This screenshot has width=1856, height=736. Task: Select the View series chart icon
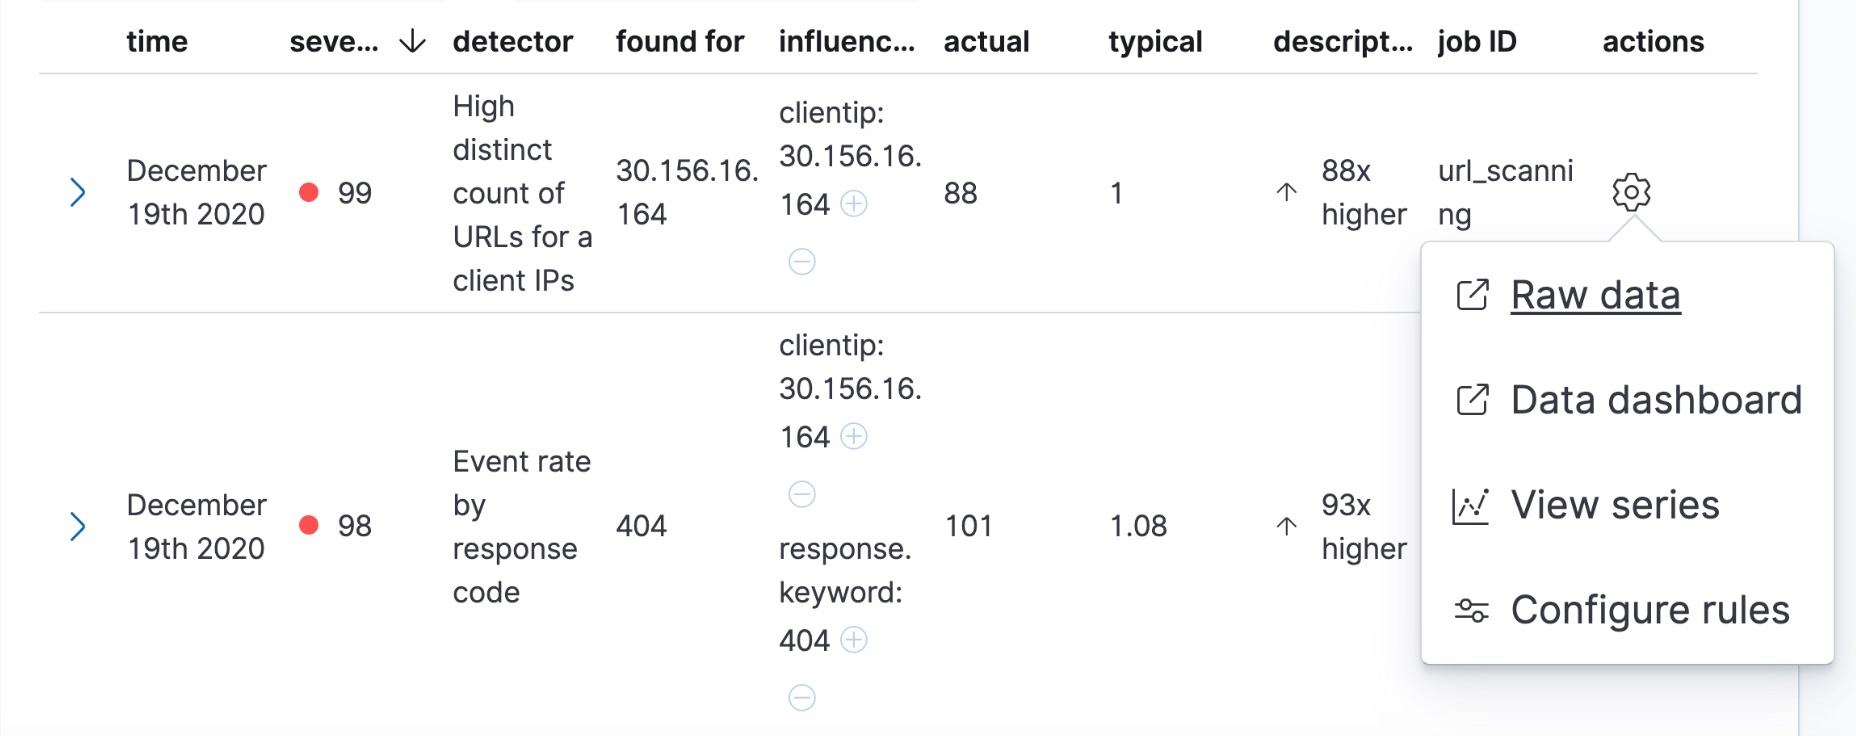pyautogui.click(x=1470, y=505)
